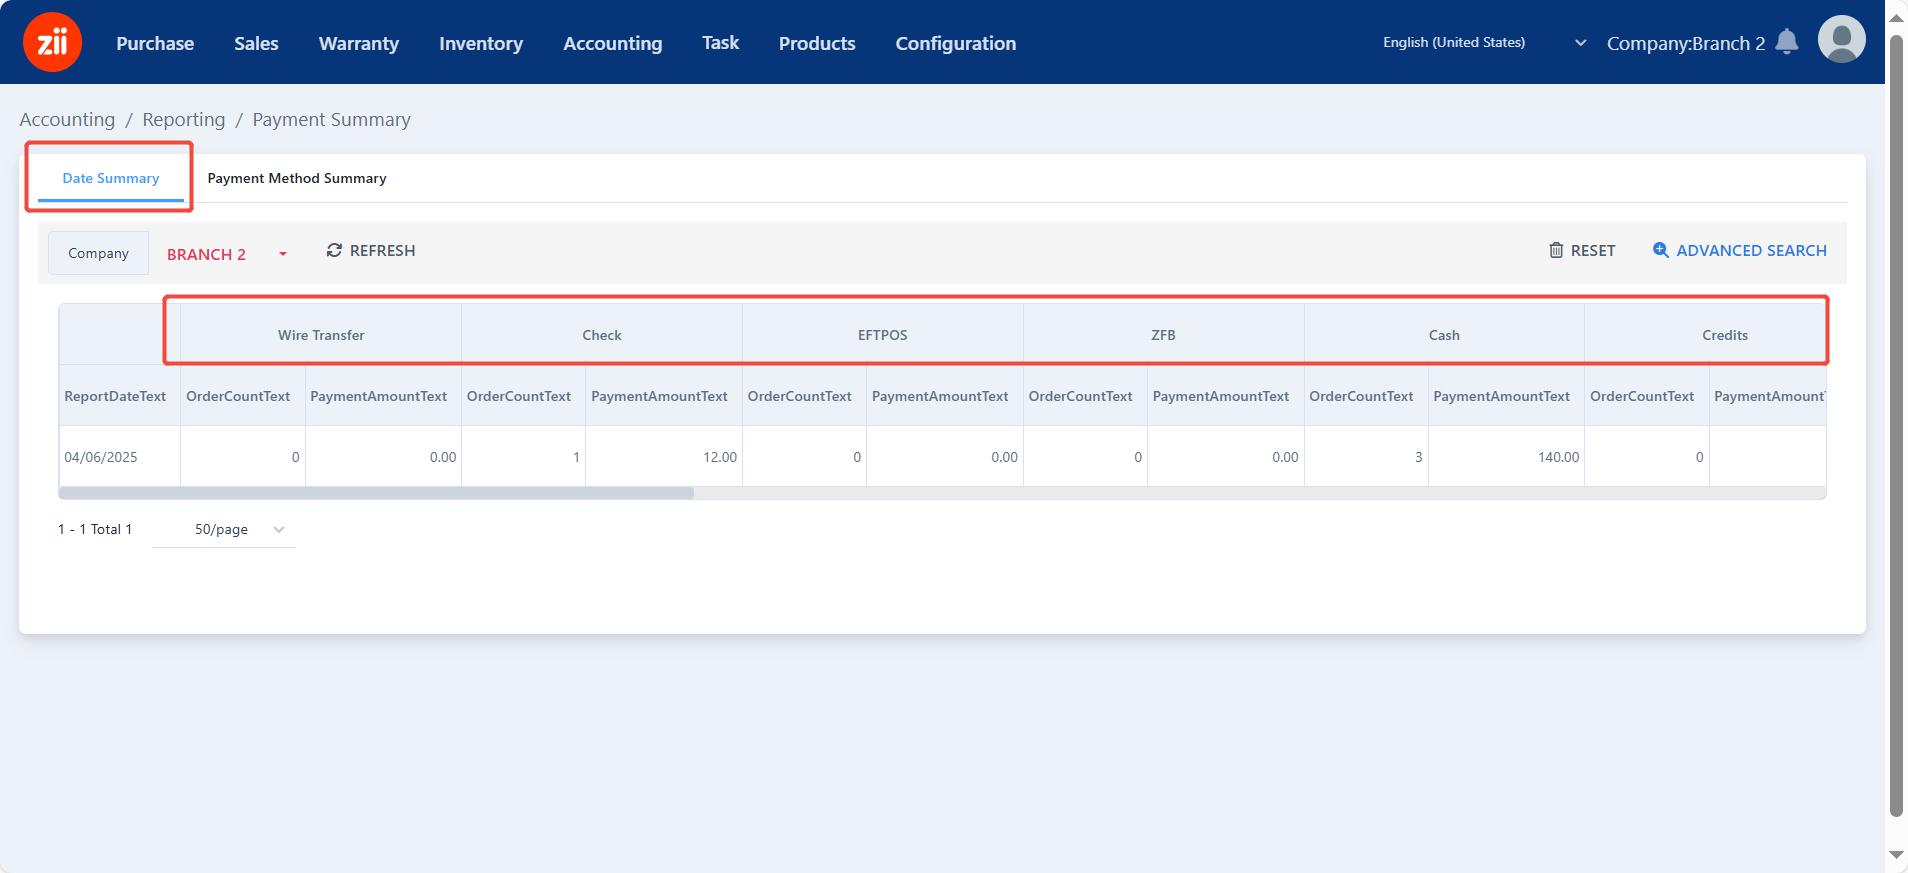This screenshot has height=873, width=1908.
Task: Open the Warranty menu
Action: tap(358, 43)
